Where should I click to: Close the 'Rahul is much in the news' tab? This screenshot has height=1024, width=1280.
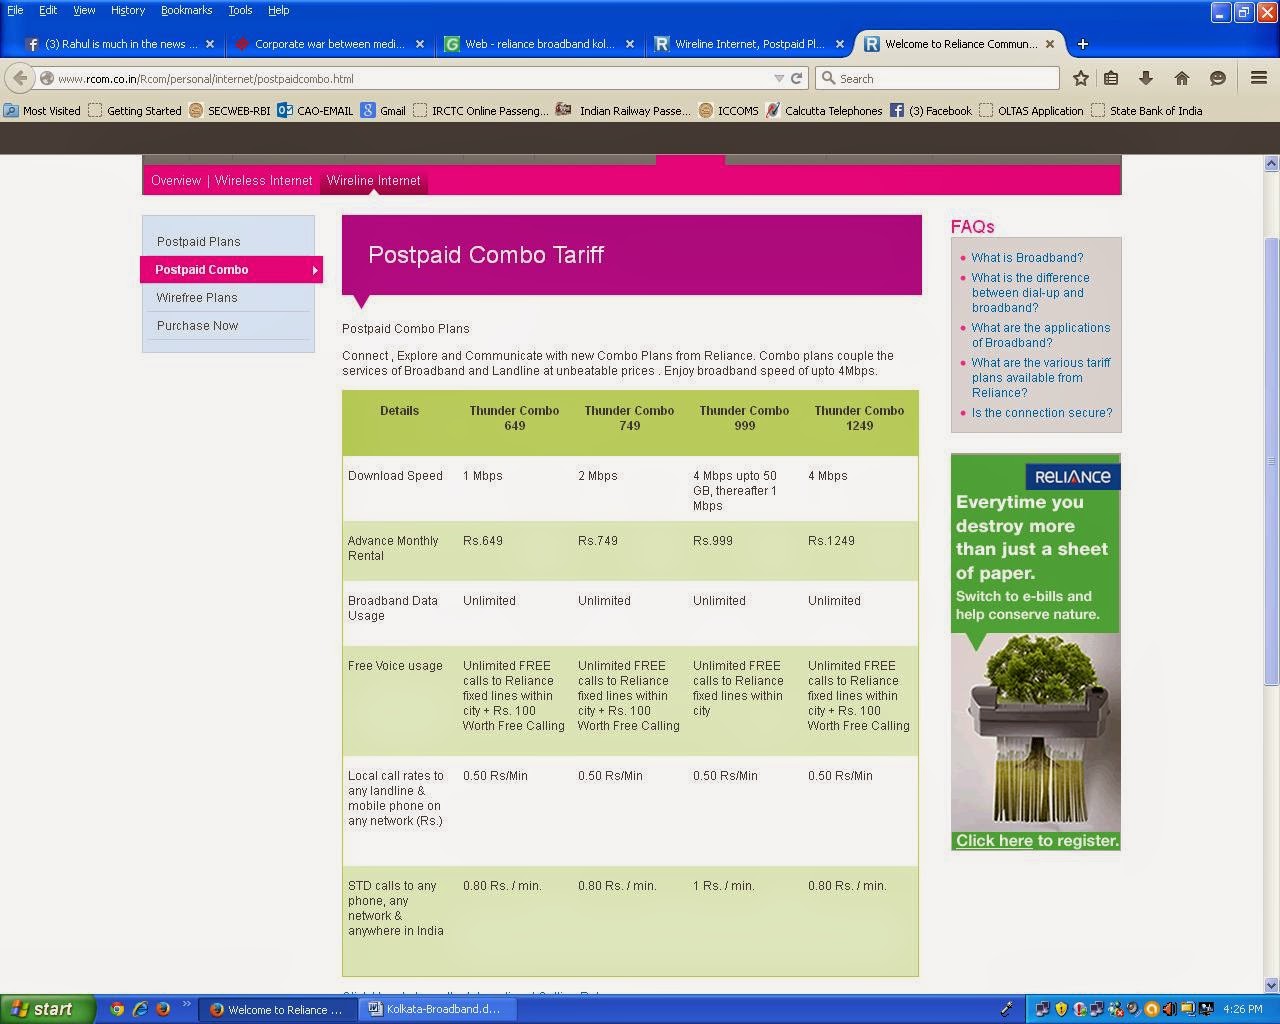210,44
